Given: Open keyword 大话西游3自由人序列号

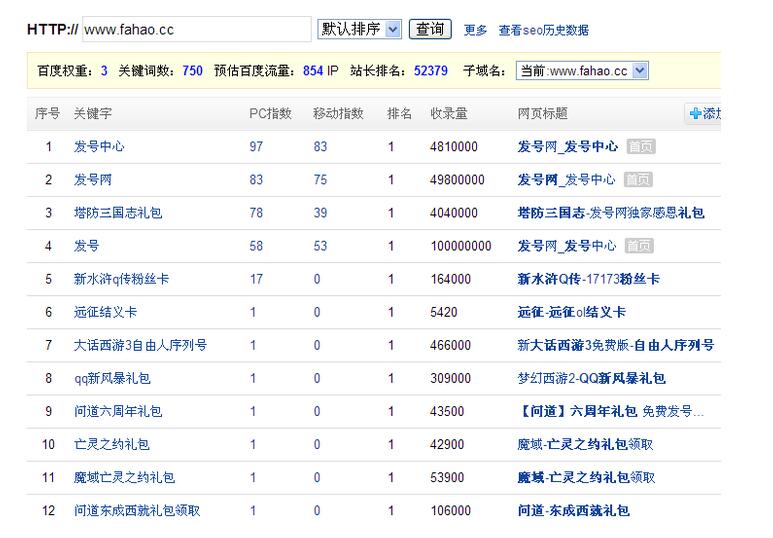Looking at the screenshot, I should [x=140, y=345].
